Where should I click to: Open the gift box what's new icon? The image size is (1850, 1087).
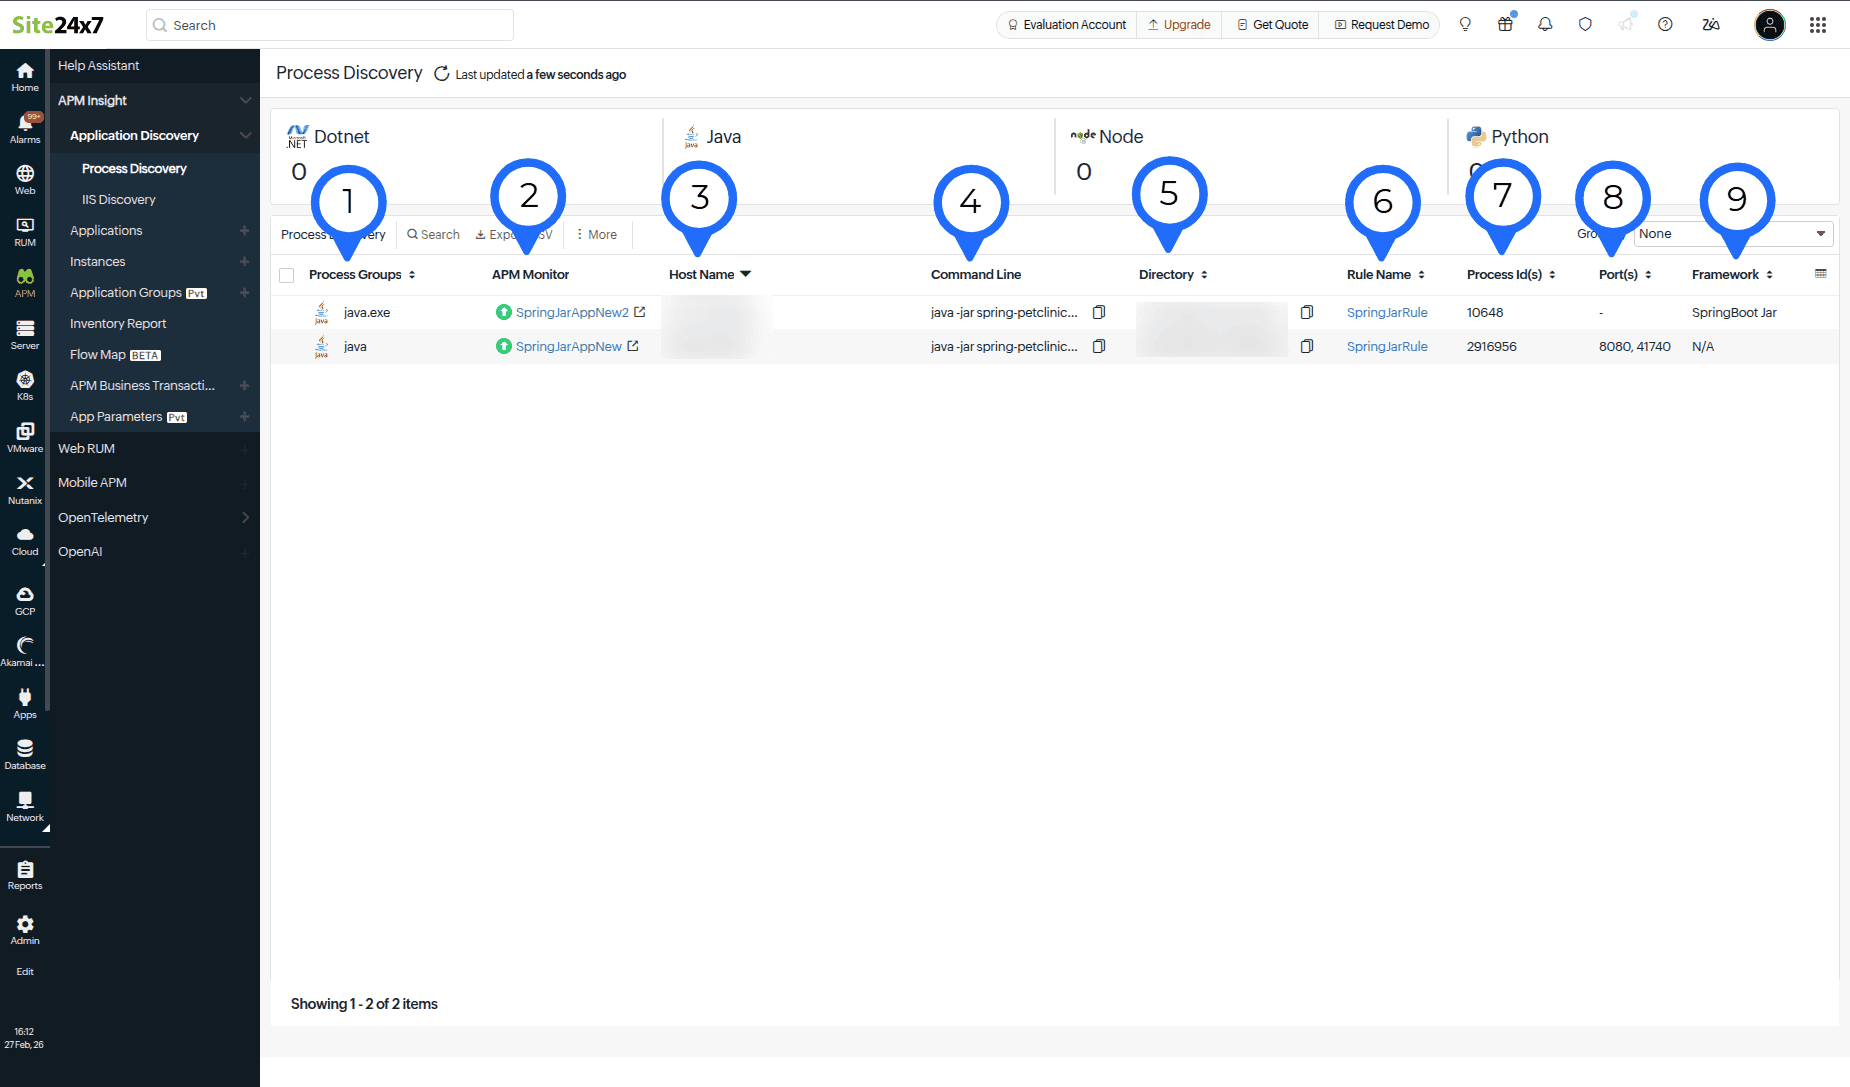1505,25
